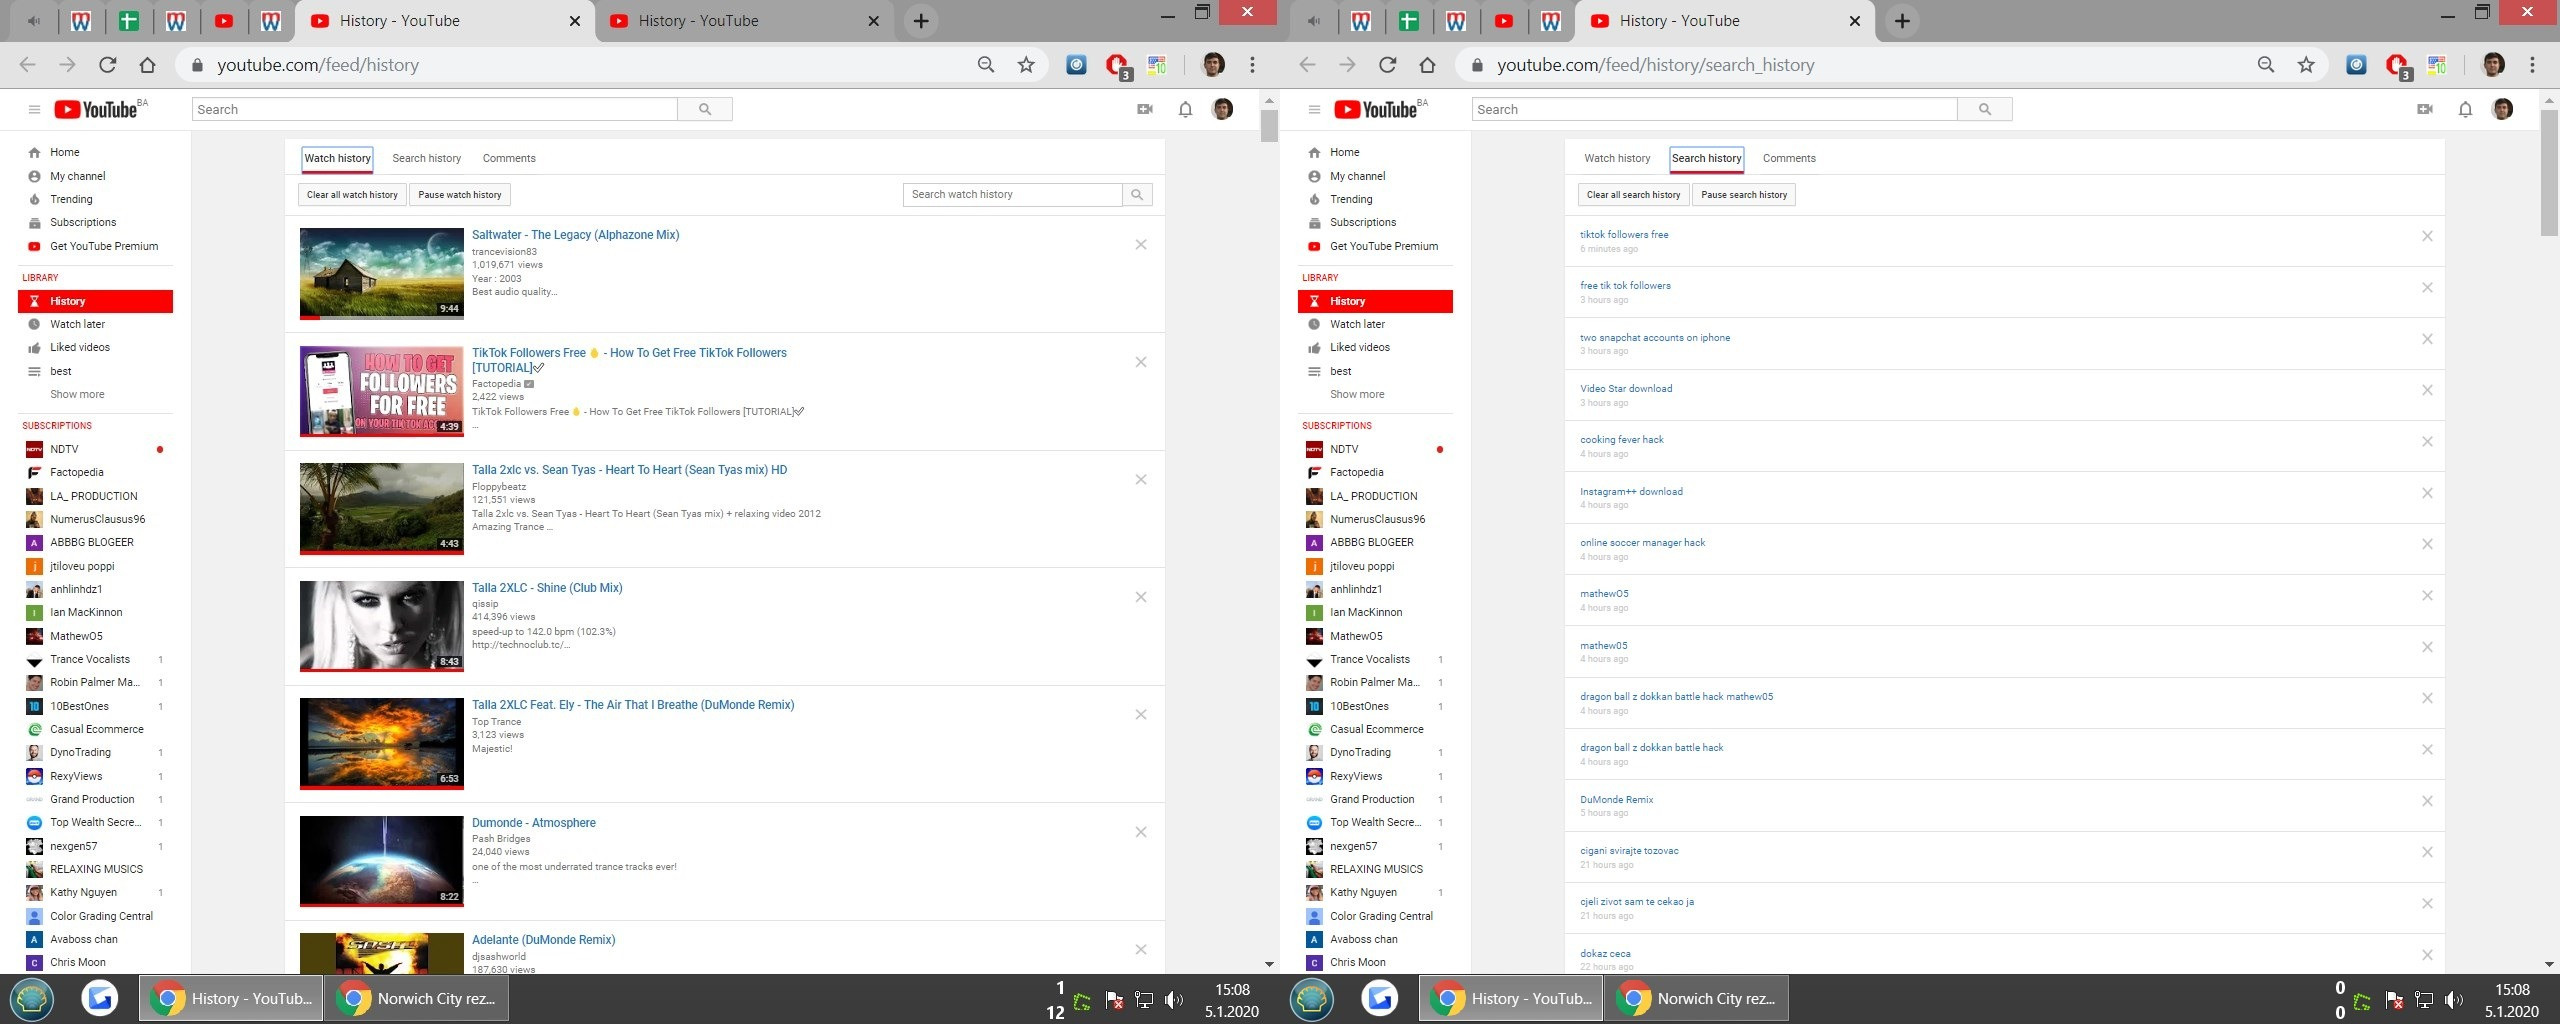The height and width of the screenshot is (1024, 2560).
Task: Delete 'DuMonde Remix' search entry
Action: (x=2427, y=801)
